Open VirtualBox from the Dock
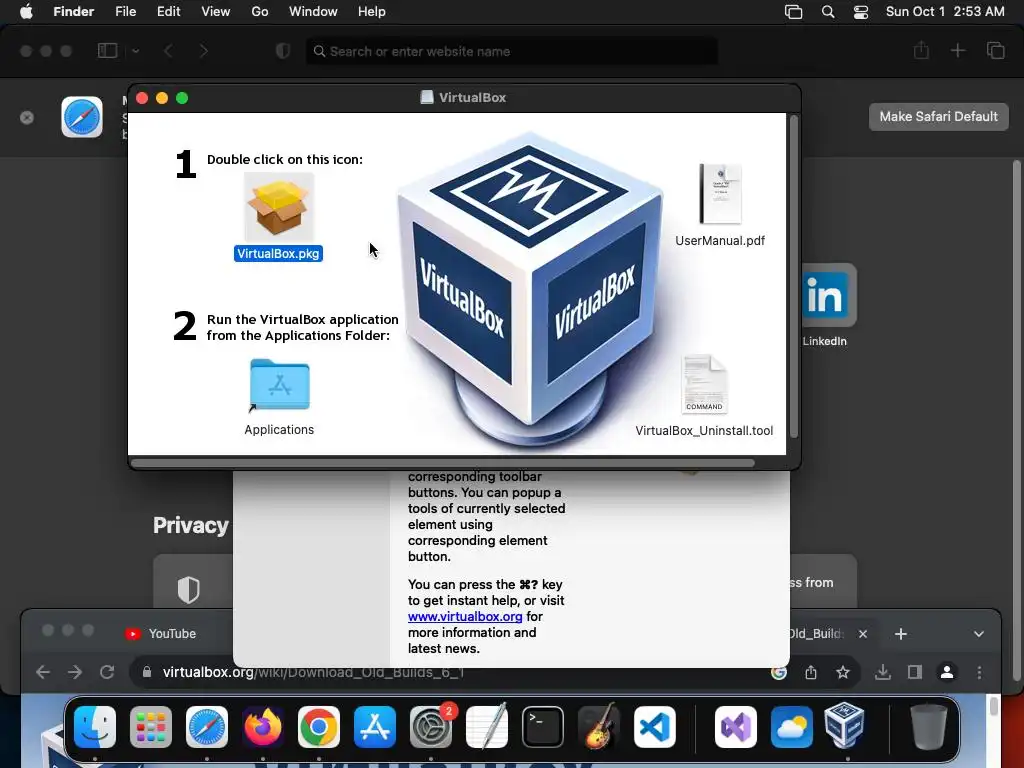The image size is (1024, 768). [x=844, y=726]
